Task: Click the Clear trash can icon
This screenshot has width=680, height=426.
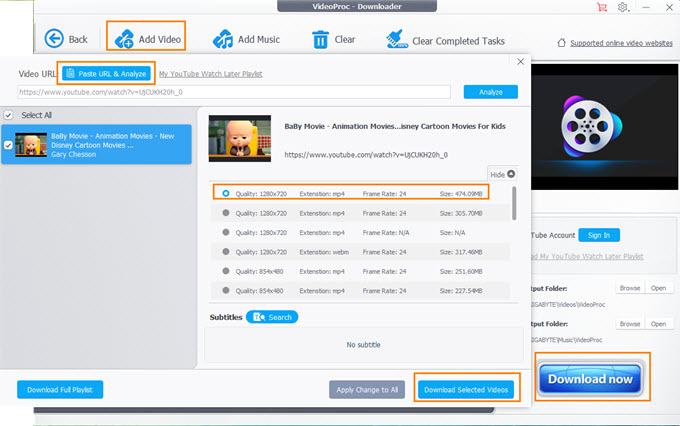Action: tap(320, 39)
